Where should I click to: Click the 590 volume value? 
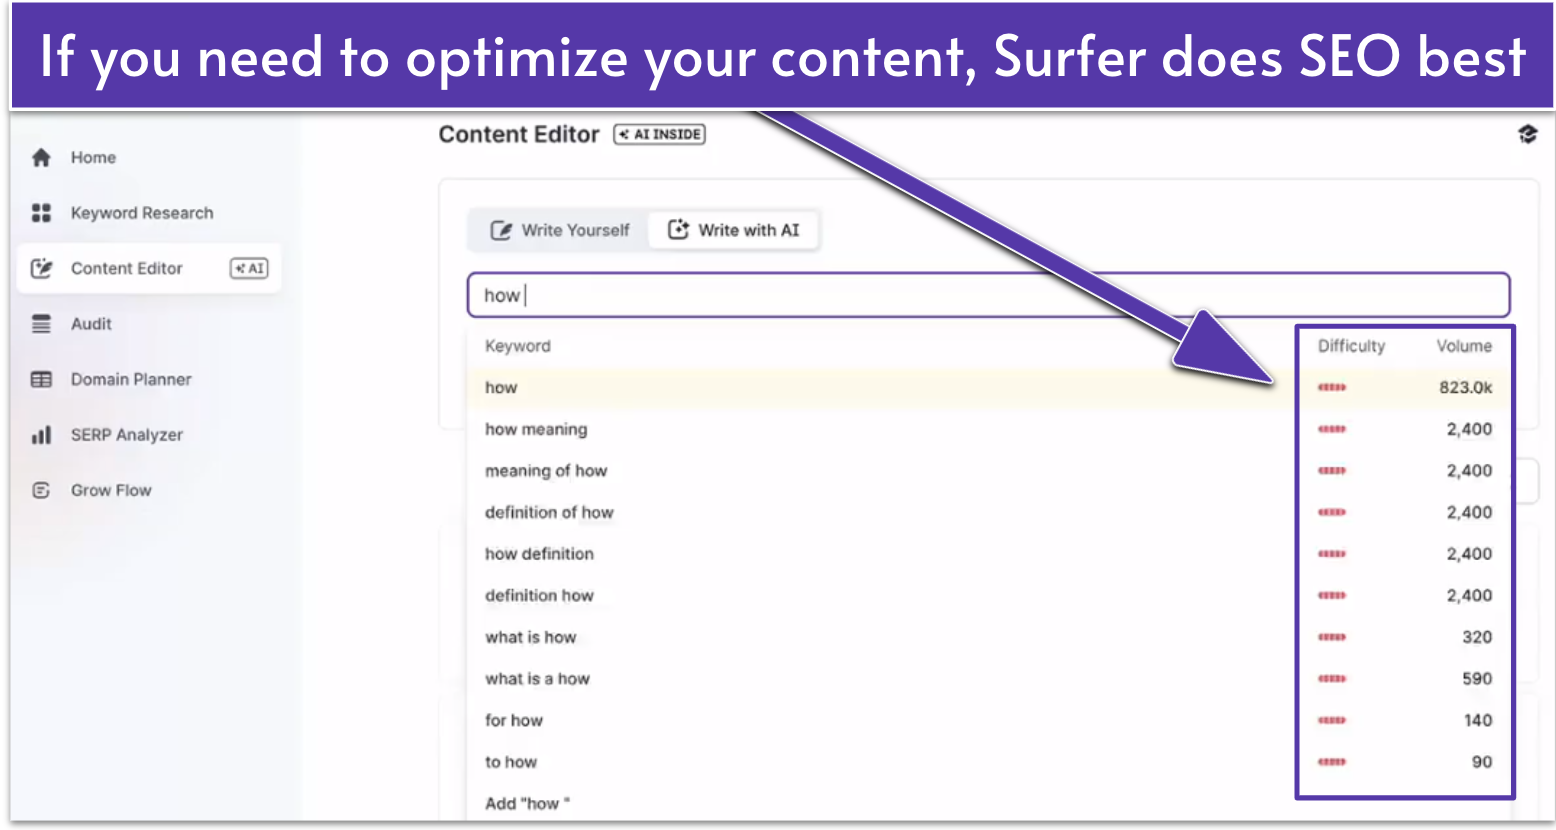pyautogui.click(x=1477, y=678)
